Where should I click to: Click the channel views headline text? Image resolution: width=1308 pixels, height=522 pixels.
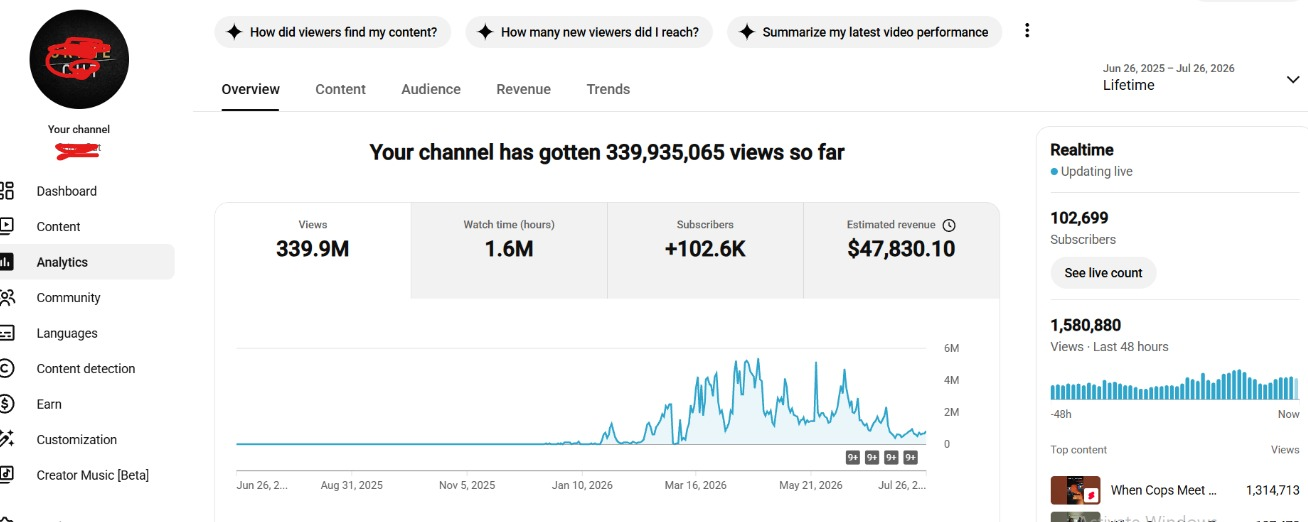click(607, 152)
